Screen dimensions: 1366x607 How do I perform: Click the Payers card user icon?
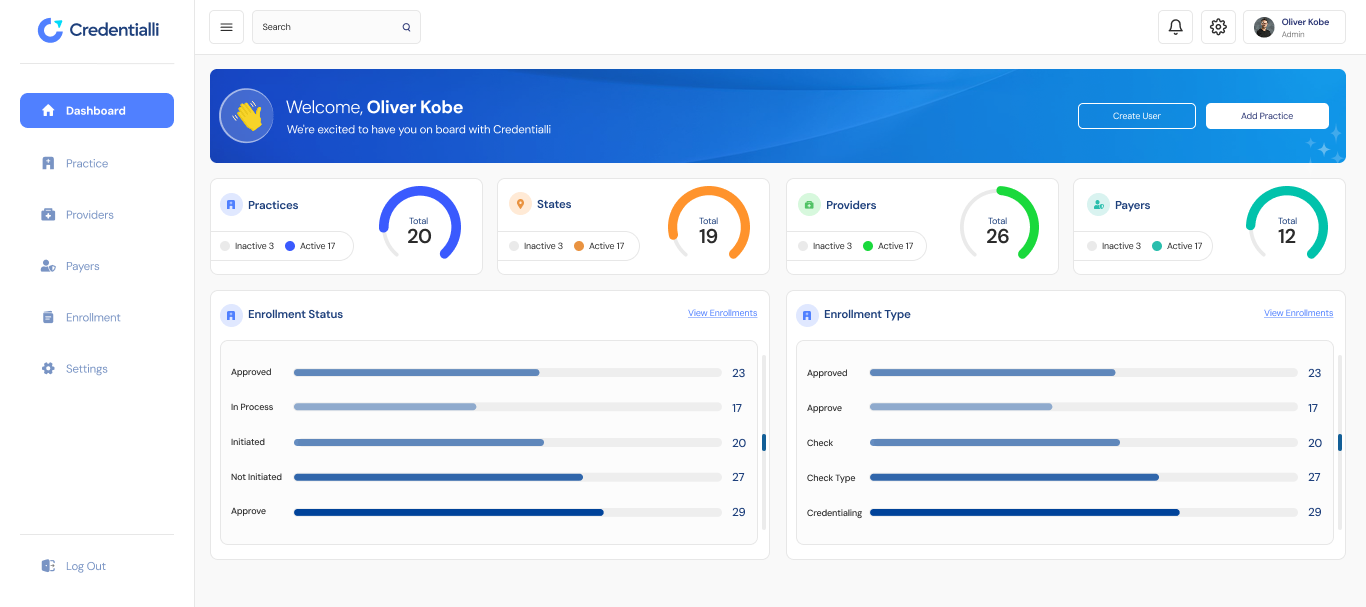click(1098, 205)
